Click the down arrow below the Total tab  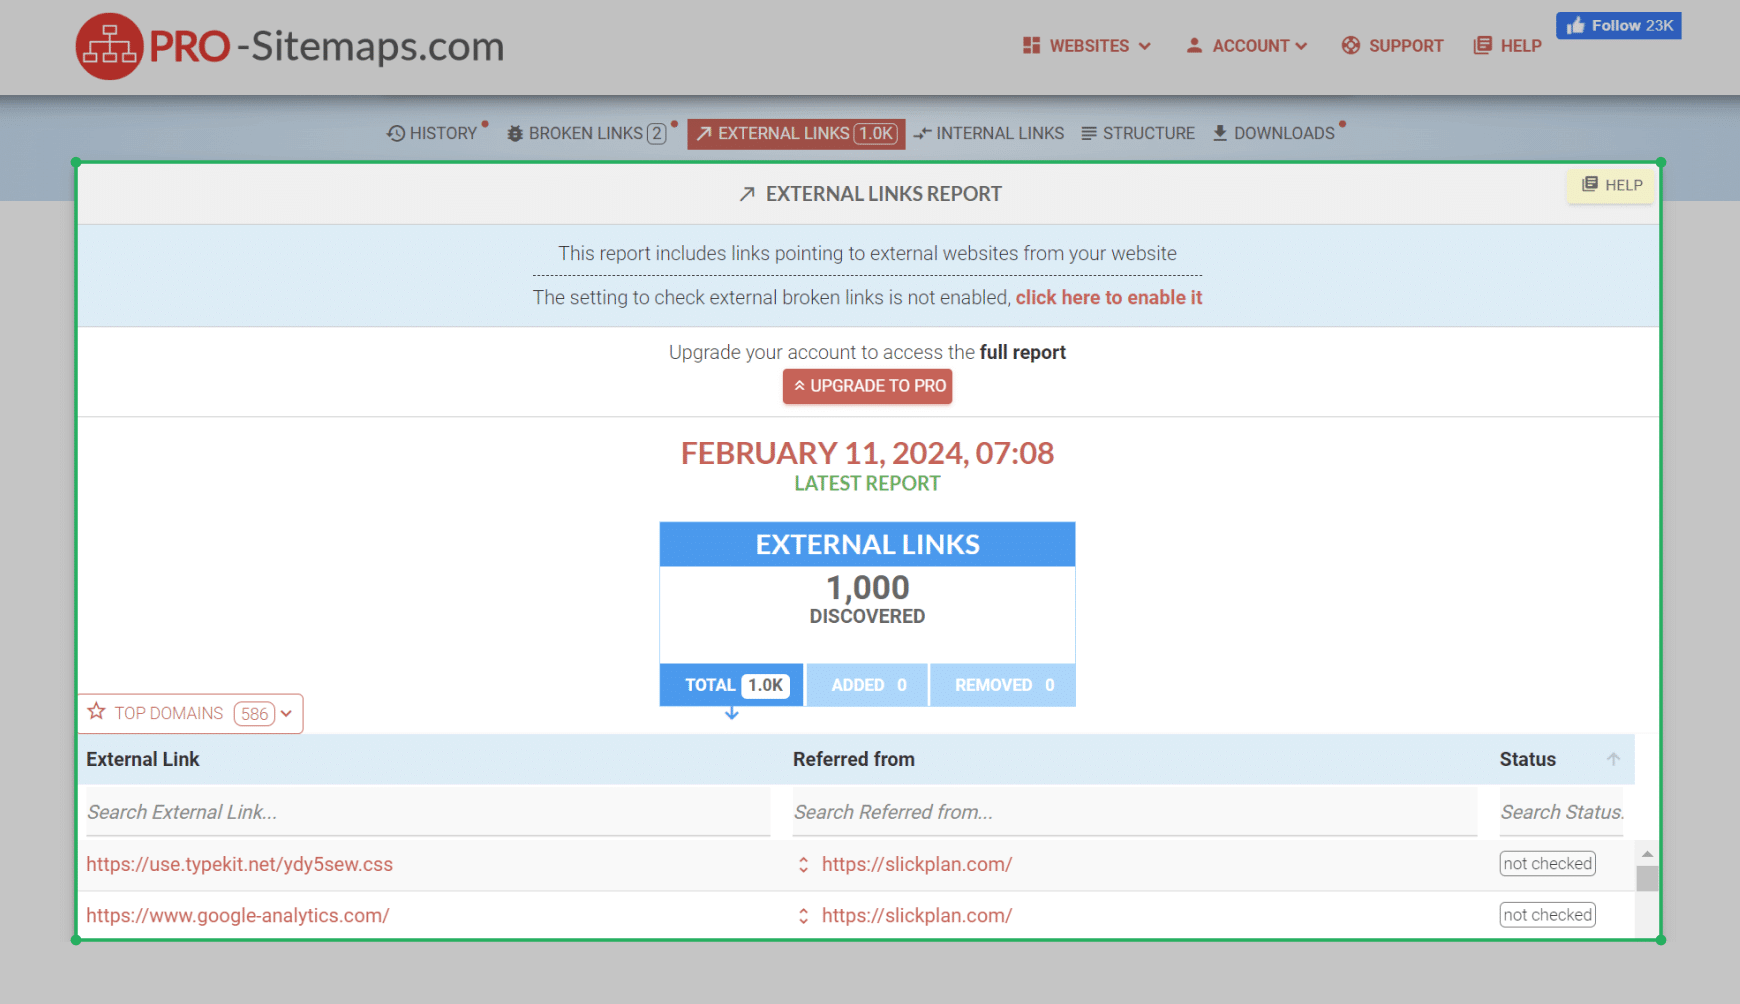[x=732, y=714]
